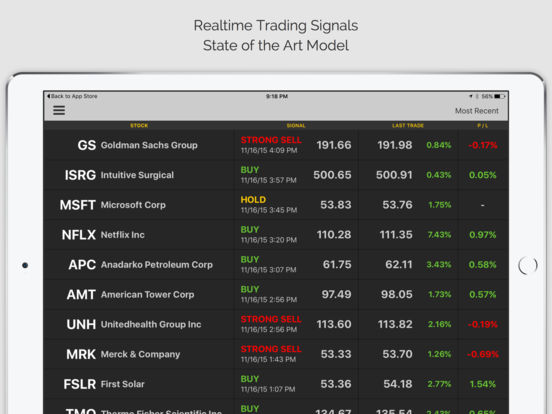
Task: Click STRONG SELL signal for Goldman Sachs
Action: click(x=271, y=140)
